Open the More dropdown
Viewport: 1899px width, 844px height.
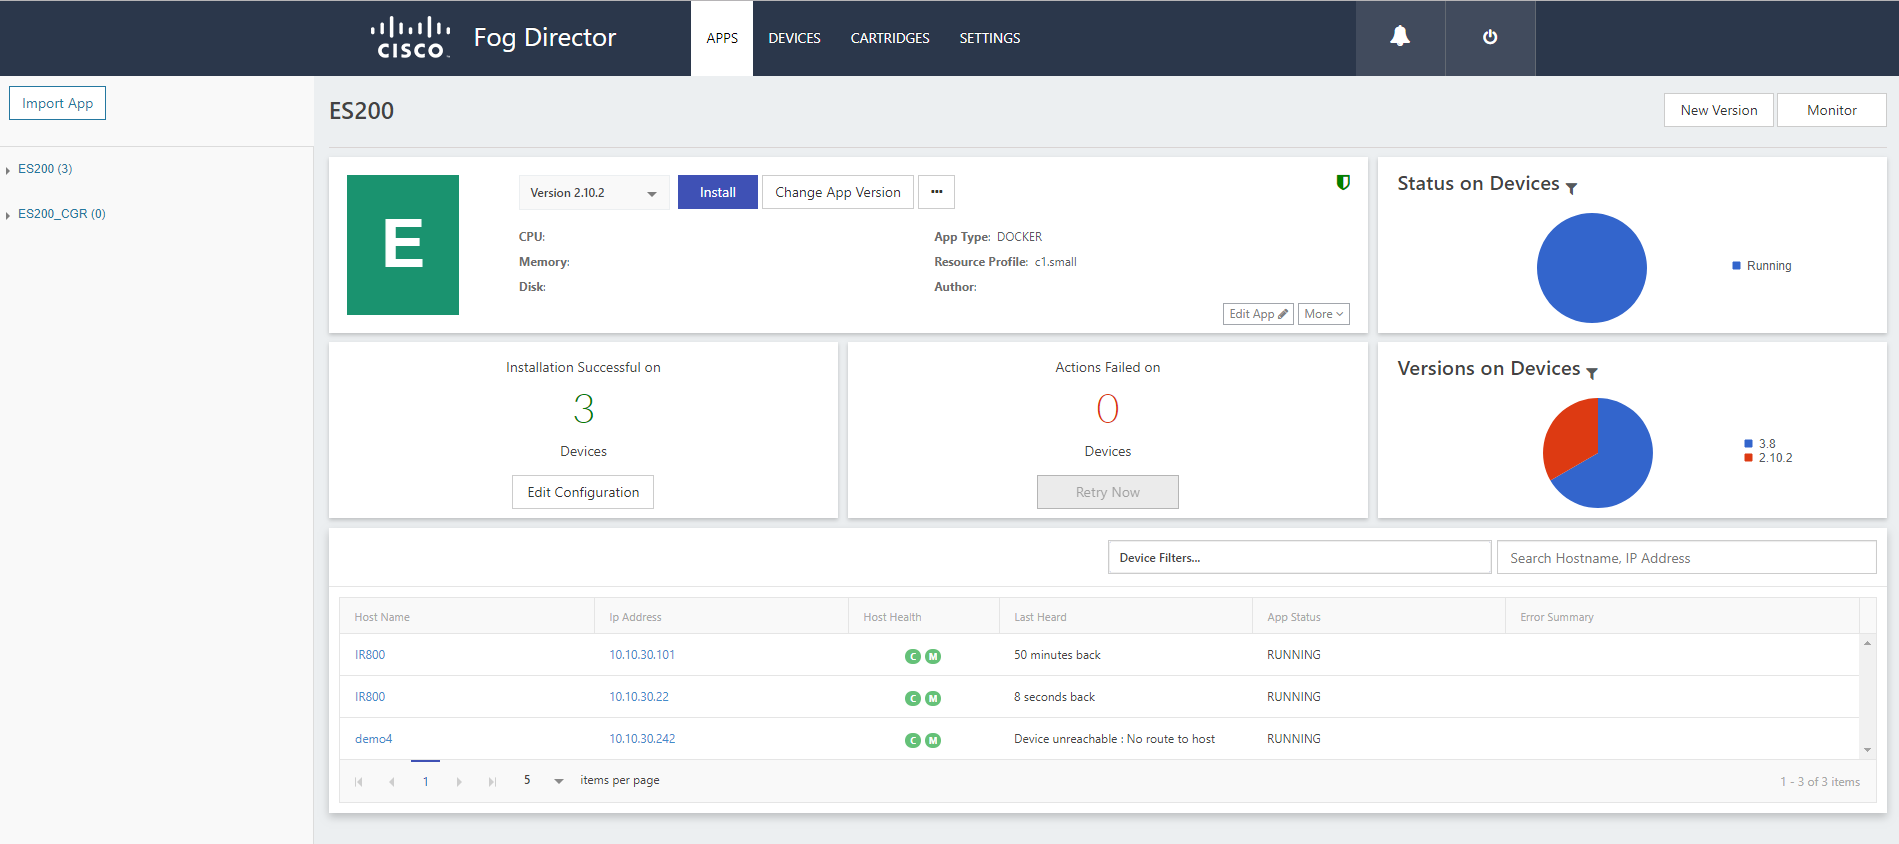[1324, 314]
